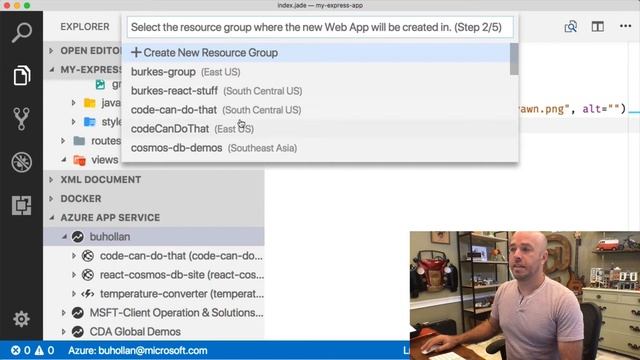
Task: Click the macOS red close window button
Action: (7, 6)
